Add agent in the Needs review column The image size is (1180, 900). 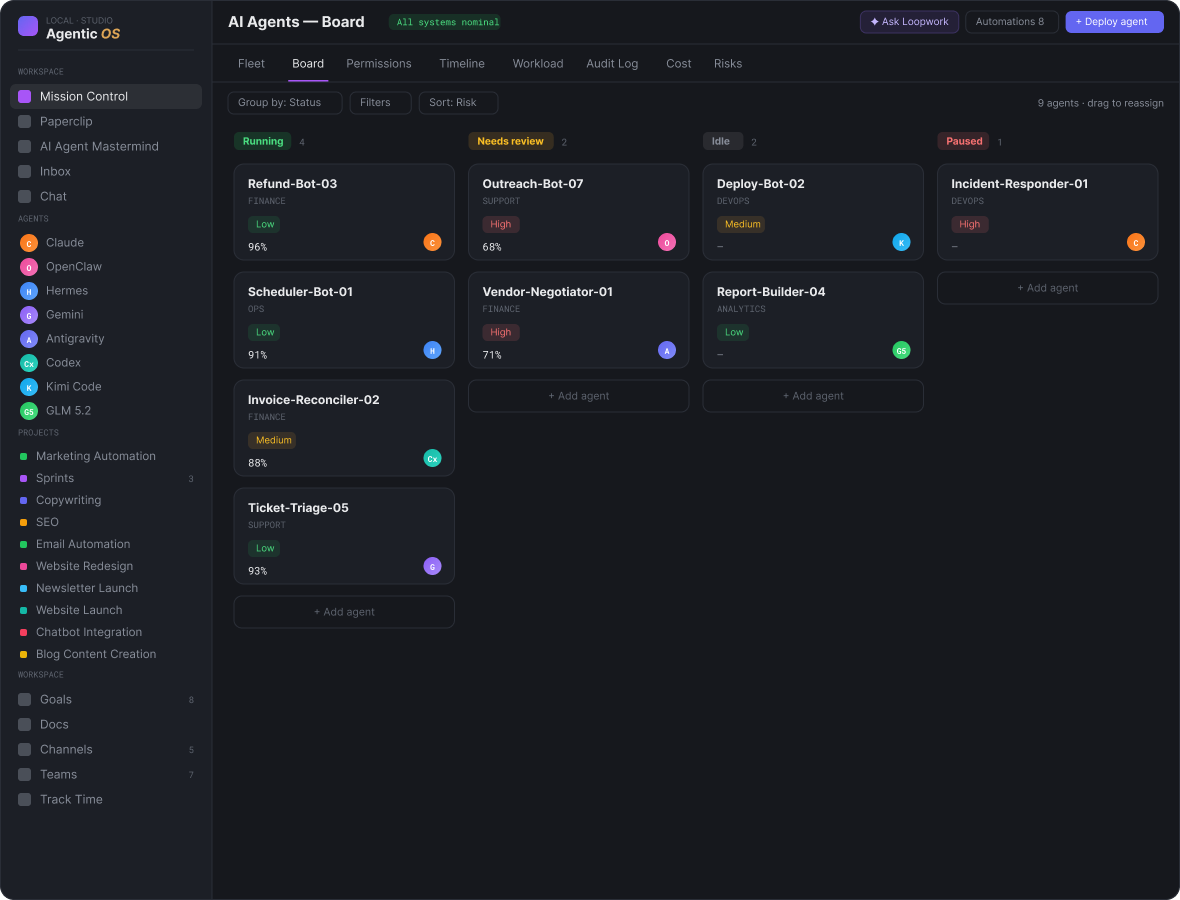pyautogui.click(x=579, y=396)
